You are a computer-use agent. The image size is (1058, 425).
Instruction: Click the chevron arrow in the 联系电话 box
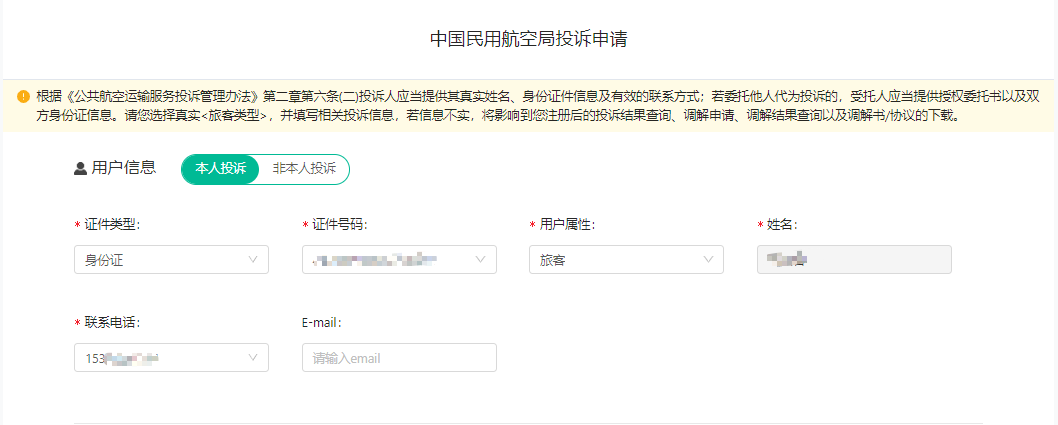click(x=253, y=358)
